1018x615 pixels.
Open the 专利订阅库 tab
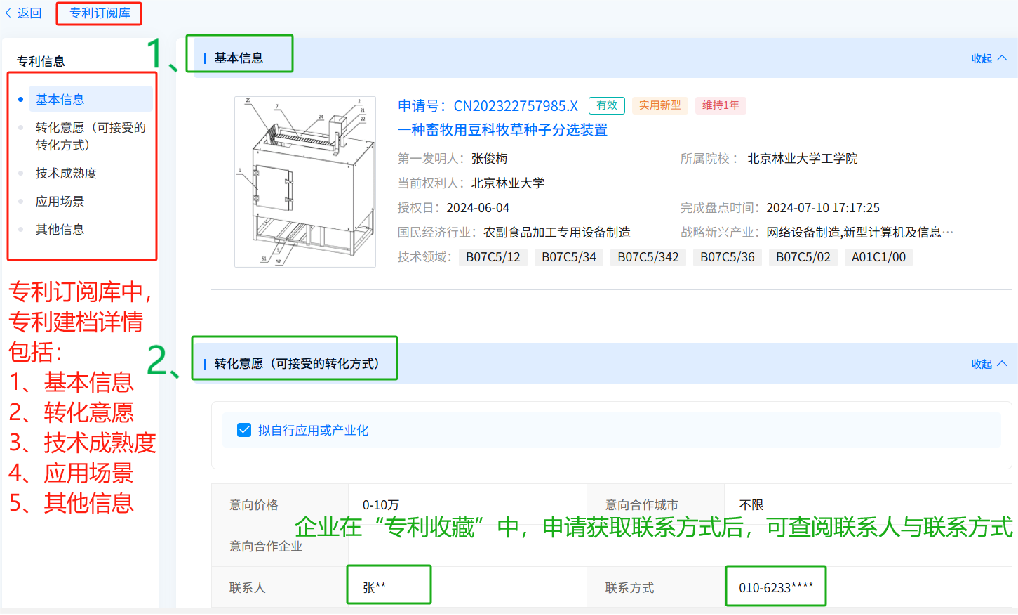coord(99,13)
